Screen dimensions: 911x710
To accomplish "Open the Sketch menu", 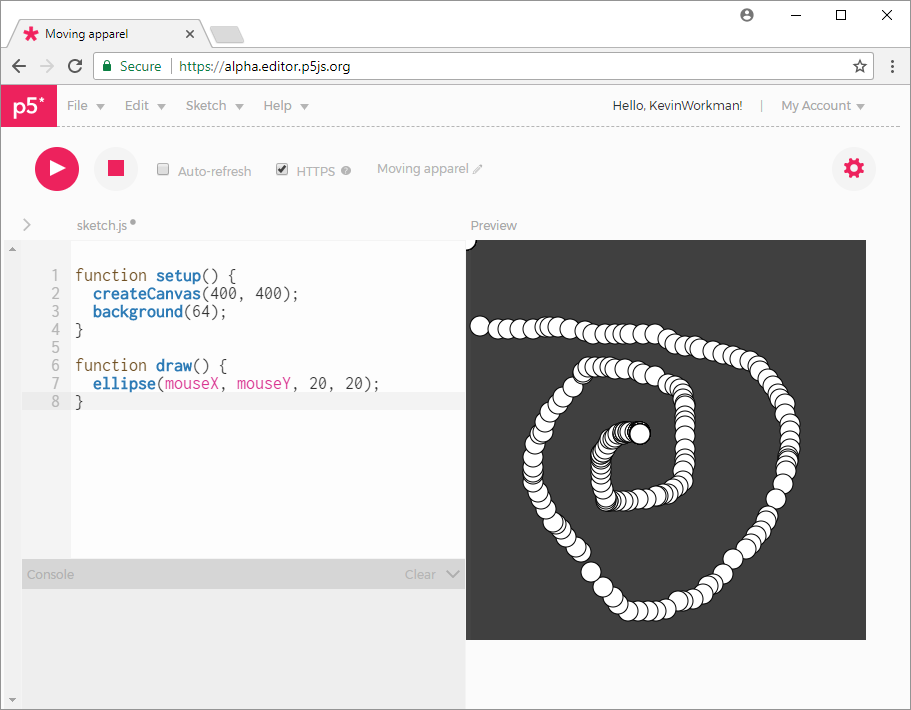I will point(214,106).
